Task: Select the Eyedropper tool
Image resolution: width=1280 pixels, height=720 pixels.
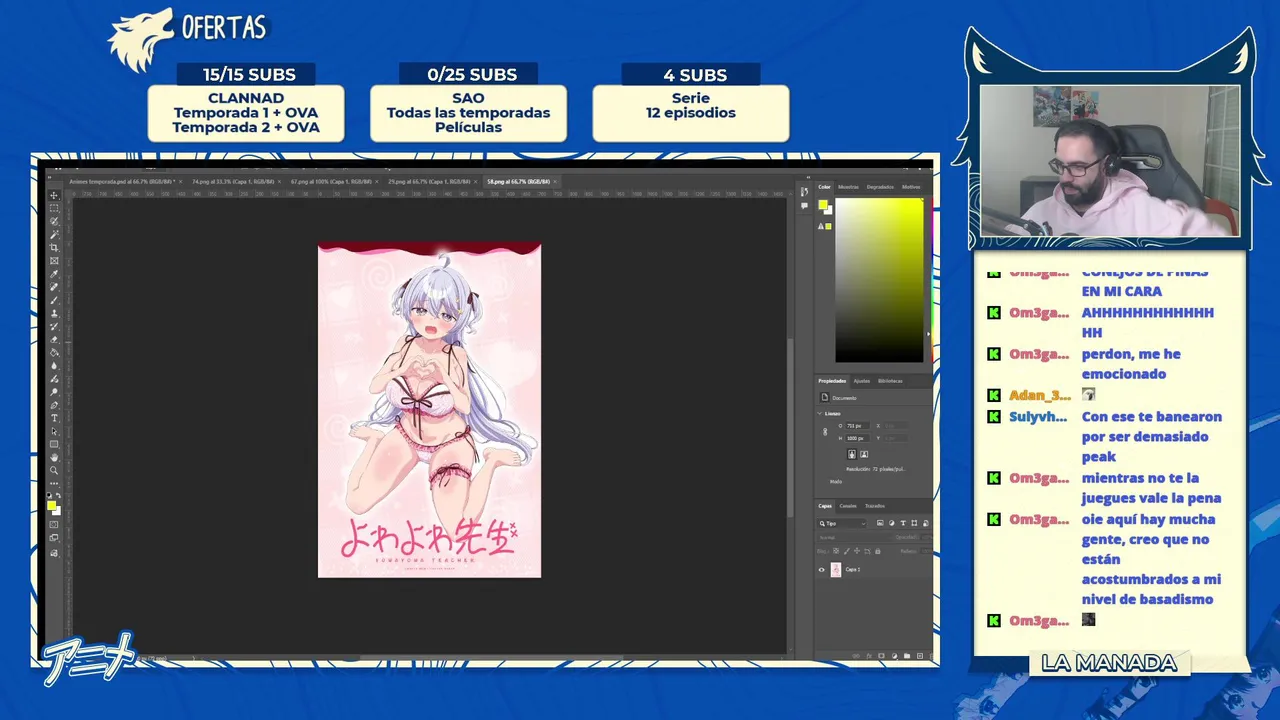Action: tap(54, 275)
